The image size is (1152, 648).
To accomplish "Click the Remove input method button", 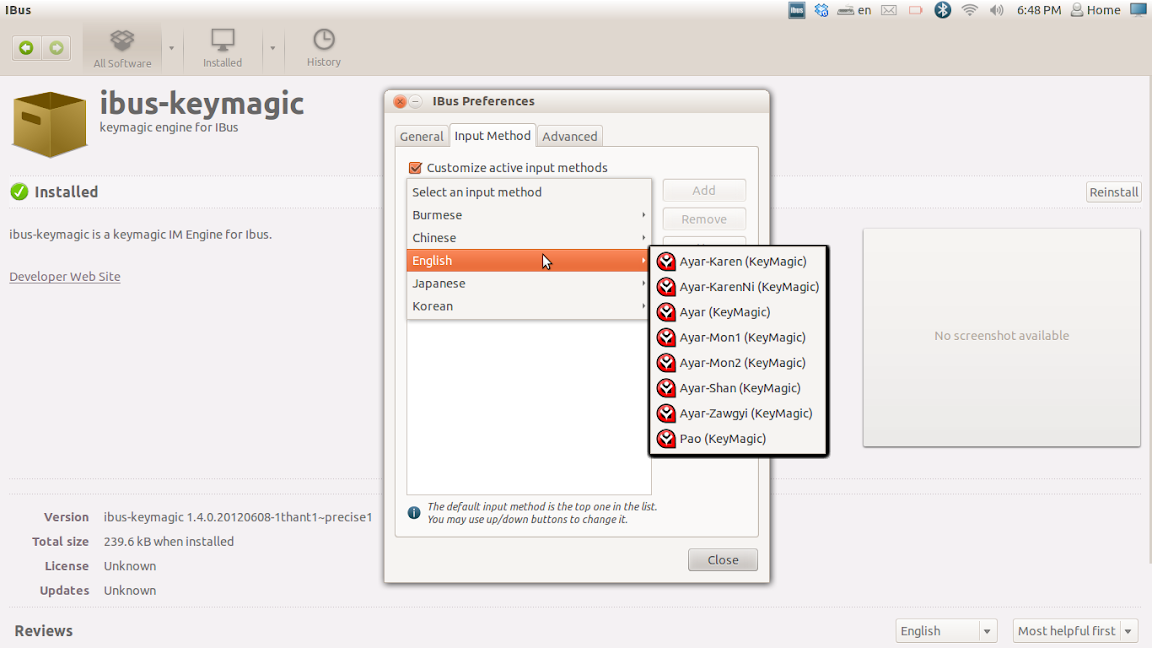I will click(x=704, y=219).
